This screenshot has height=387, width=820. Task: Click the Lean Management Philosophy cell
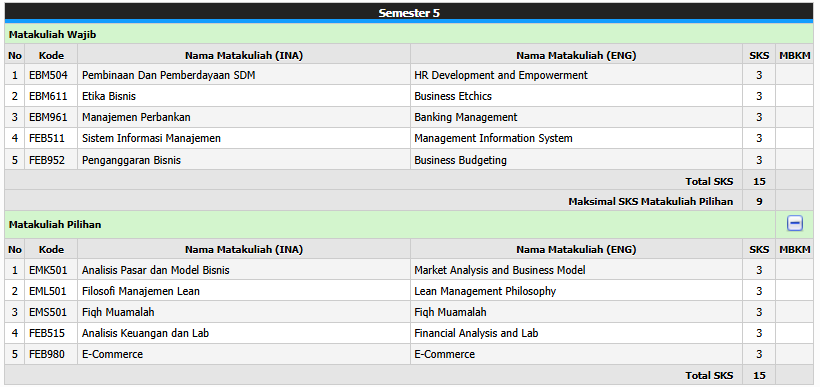576,291
